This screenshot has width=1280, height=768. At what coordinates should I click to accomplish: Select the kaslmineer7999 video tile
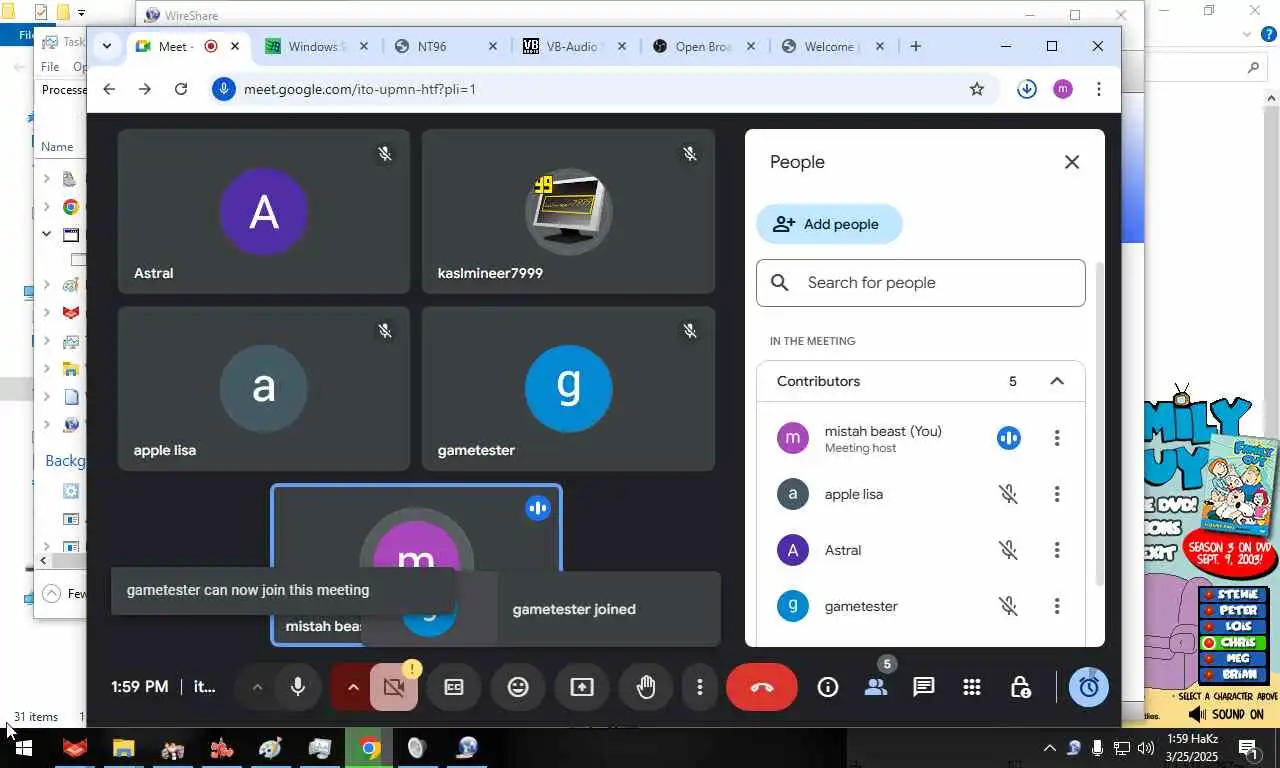pos(568,211)
